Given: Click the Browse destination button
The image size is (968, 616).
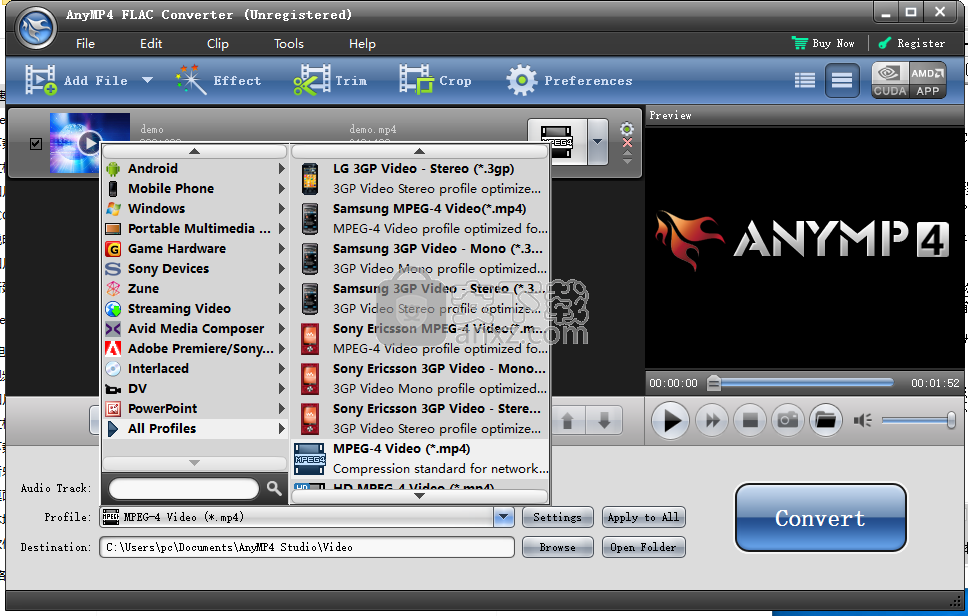Looking at the screenshot, I should pyautogui.click(x=557, y=547).
